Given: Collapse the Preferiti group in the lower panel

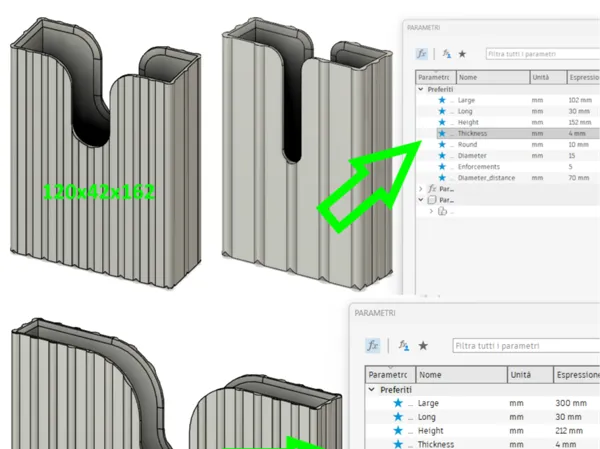Looking at the screenshot, I should pyautogui.click(x=371, y=390).
